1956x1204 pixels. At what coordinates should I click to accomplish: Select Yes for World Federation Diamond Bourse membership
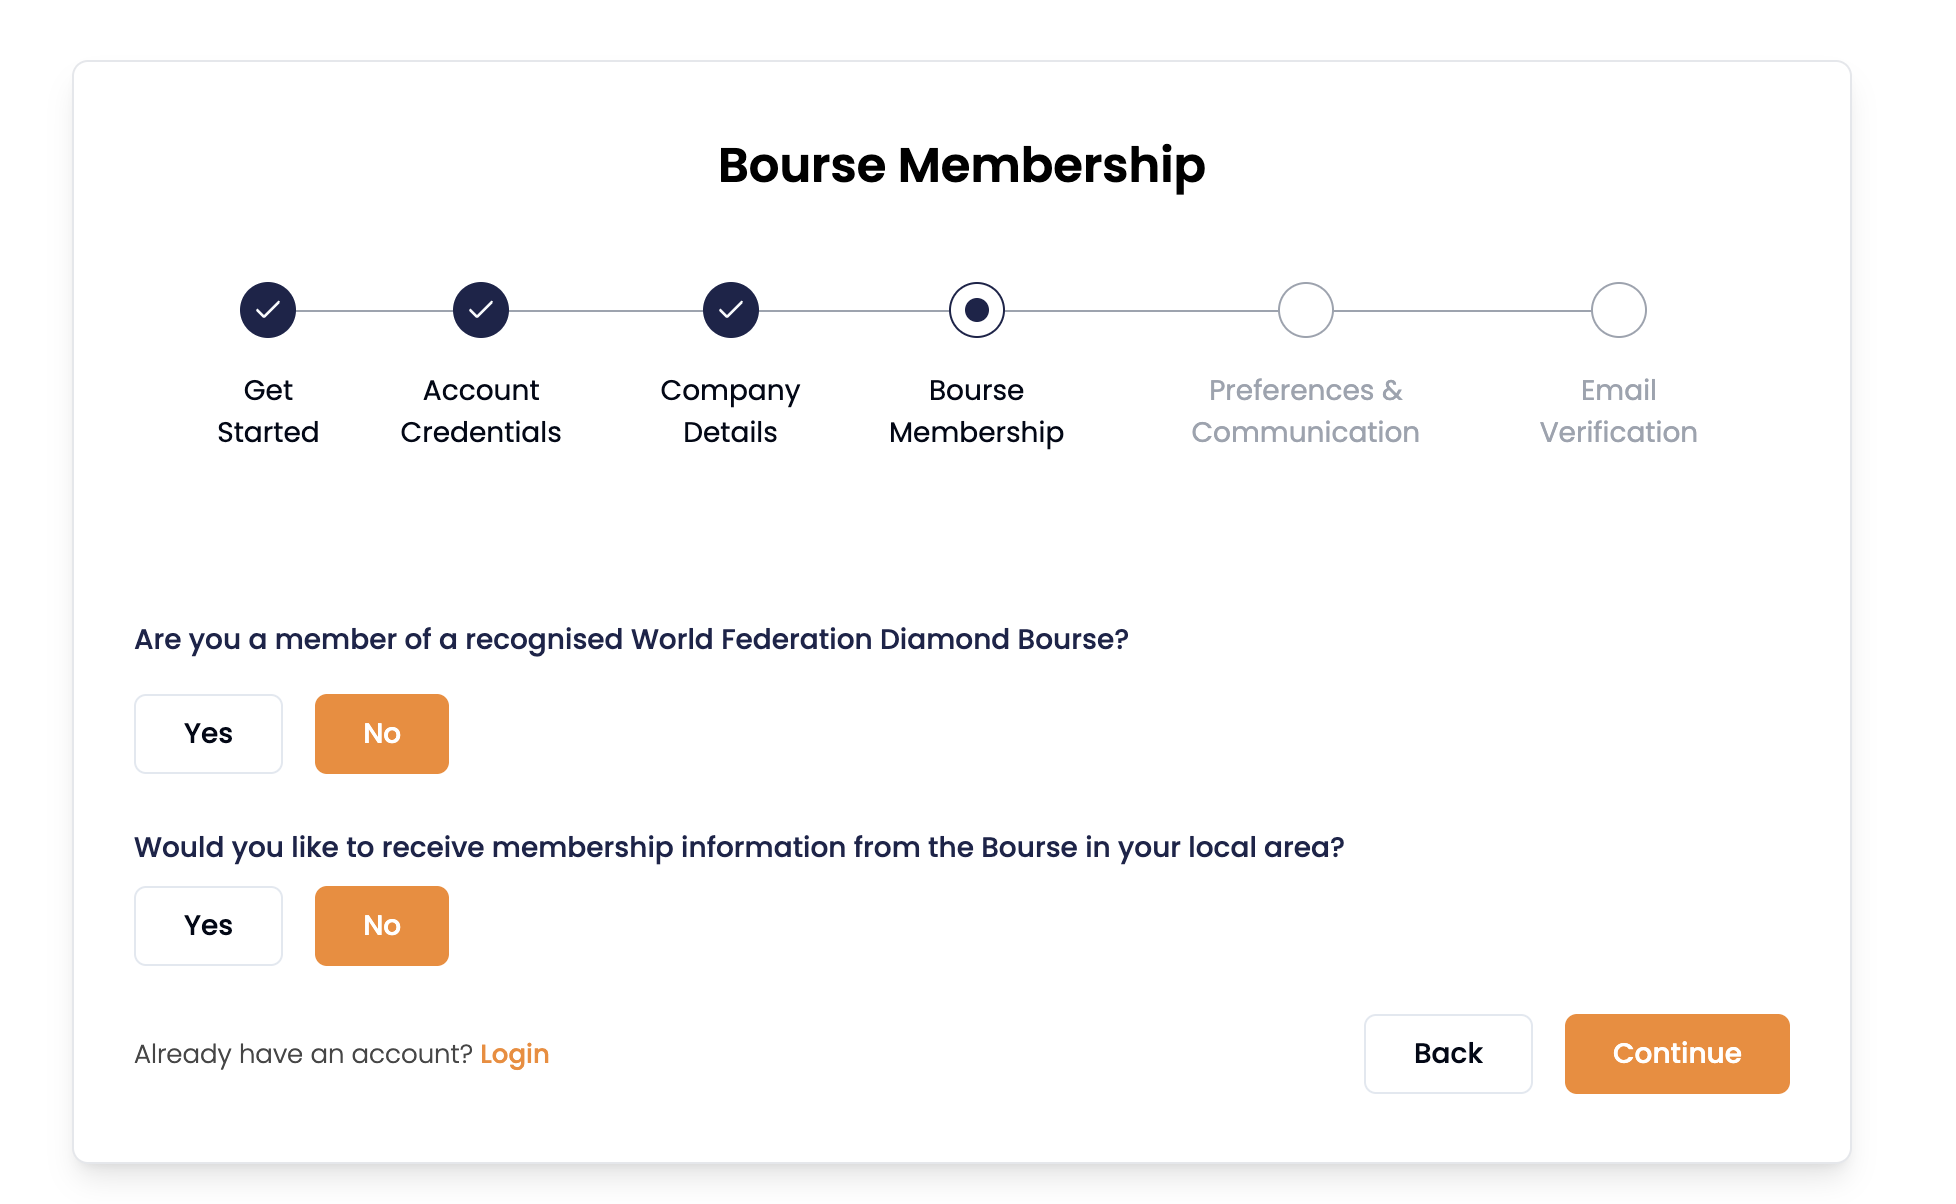pyautogui.click(x=209, y=734)
